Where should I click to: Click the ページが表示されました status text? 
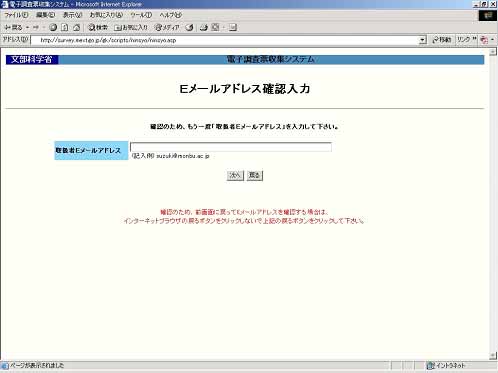pyautogui.click(x=37, y=366)
